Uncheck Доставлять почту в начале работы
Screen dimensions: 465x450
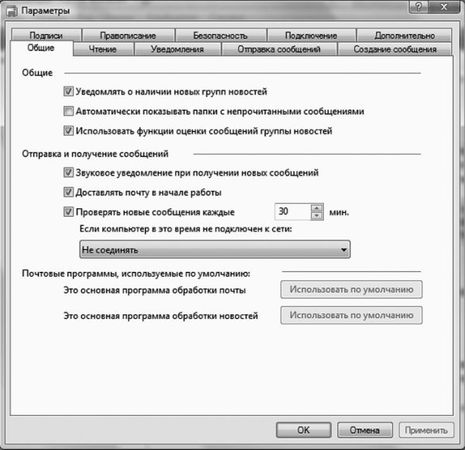(x=68, y=192)
